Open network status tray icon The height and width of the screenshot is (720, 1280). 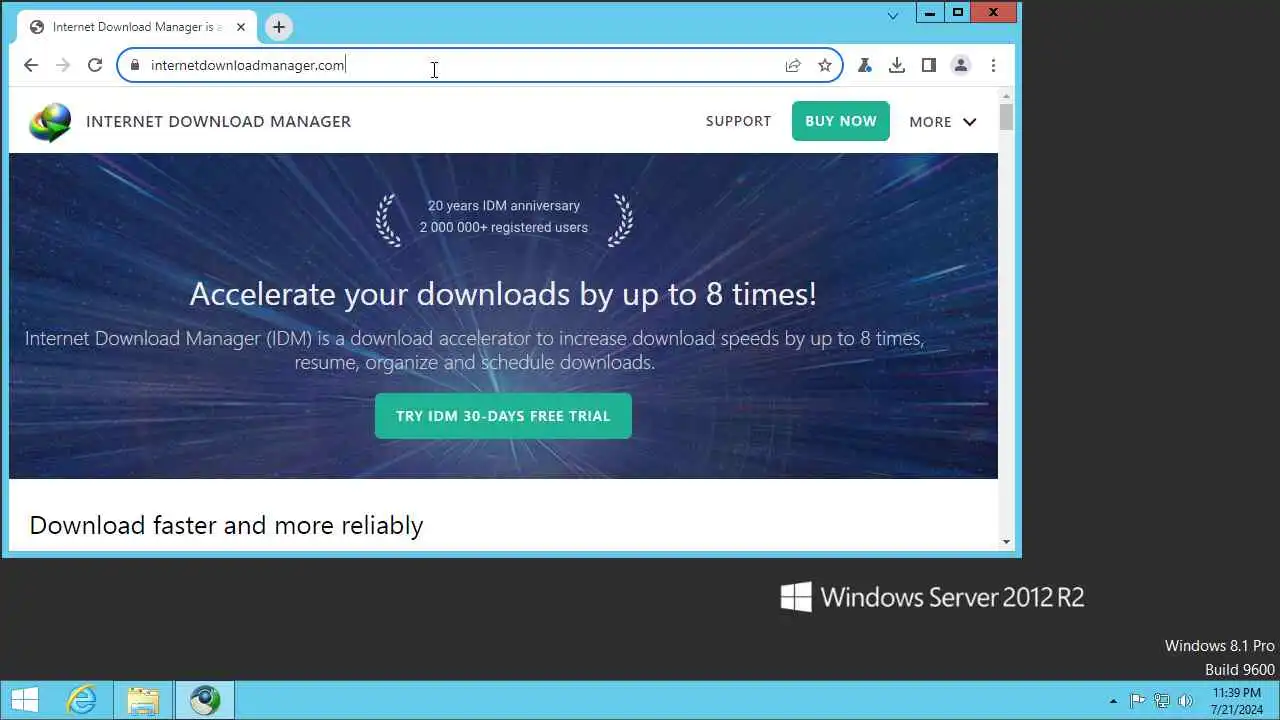point(1162,701)
